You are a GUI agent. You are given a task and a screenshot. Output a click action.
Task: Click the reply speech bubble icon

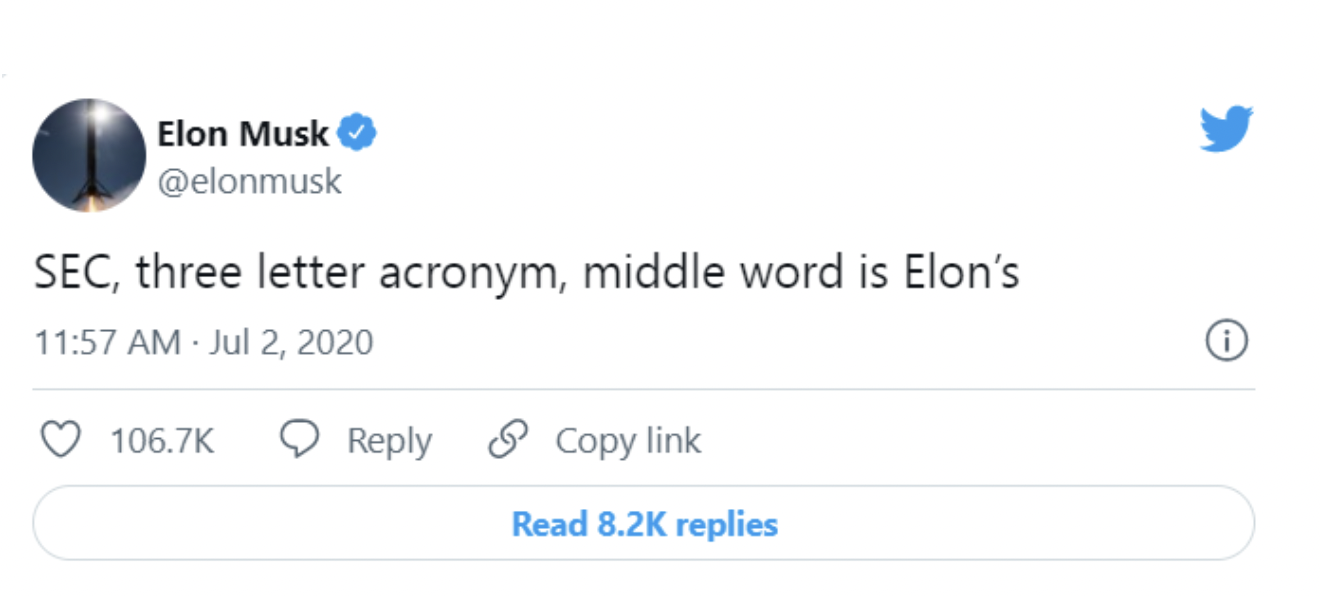pos(299,441)
